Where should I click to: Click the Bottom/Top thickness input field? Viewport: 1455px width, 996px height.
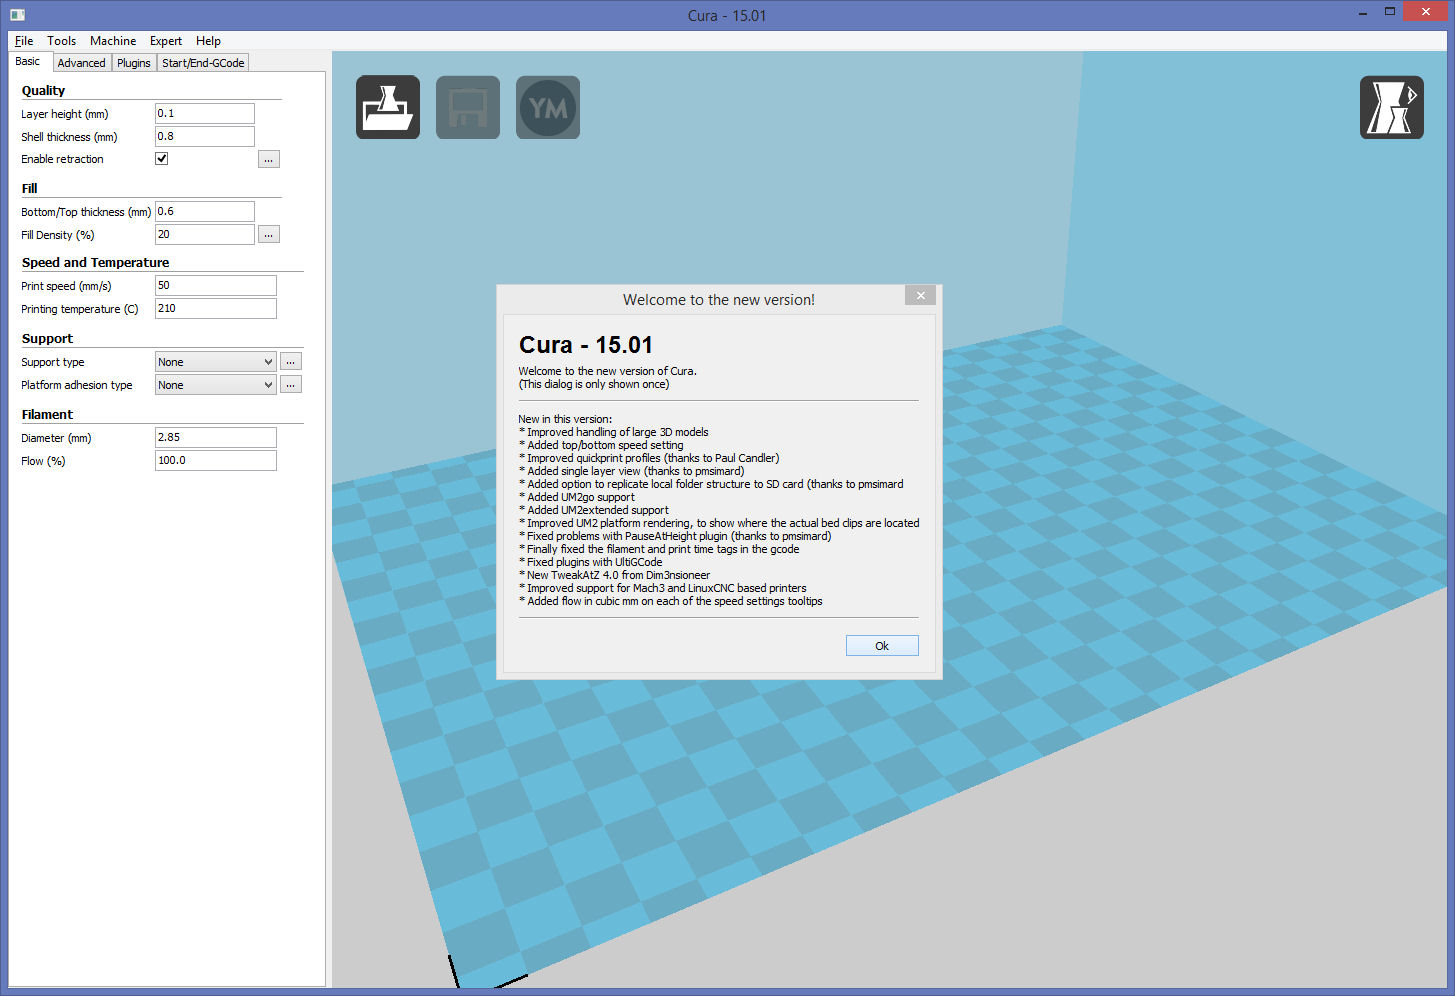(x=205, y=211)
